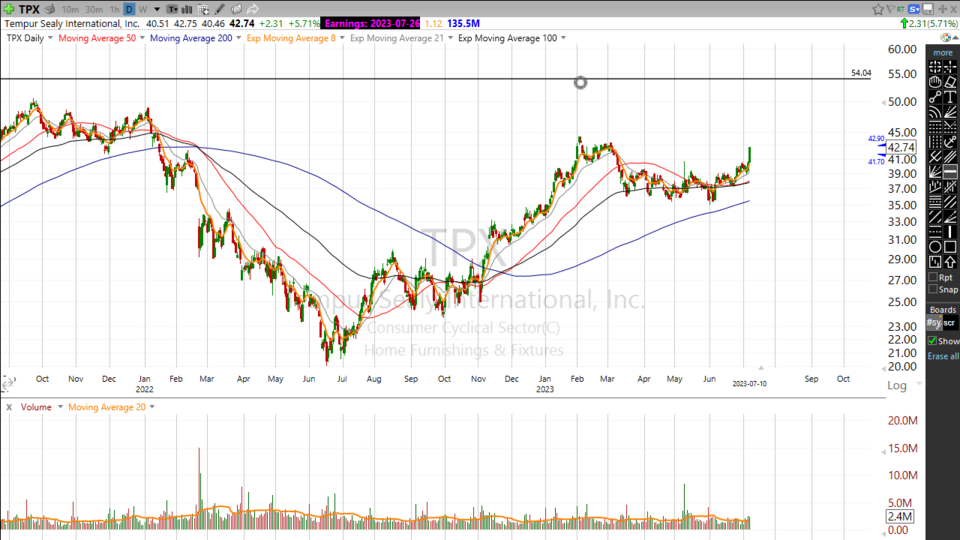This screenshot has height=540, width=960.
Task: Click the Earnings: 2023-07-26 label
Action: click(x=371, y=23)
